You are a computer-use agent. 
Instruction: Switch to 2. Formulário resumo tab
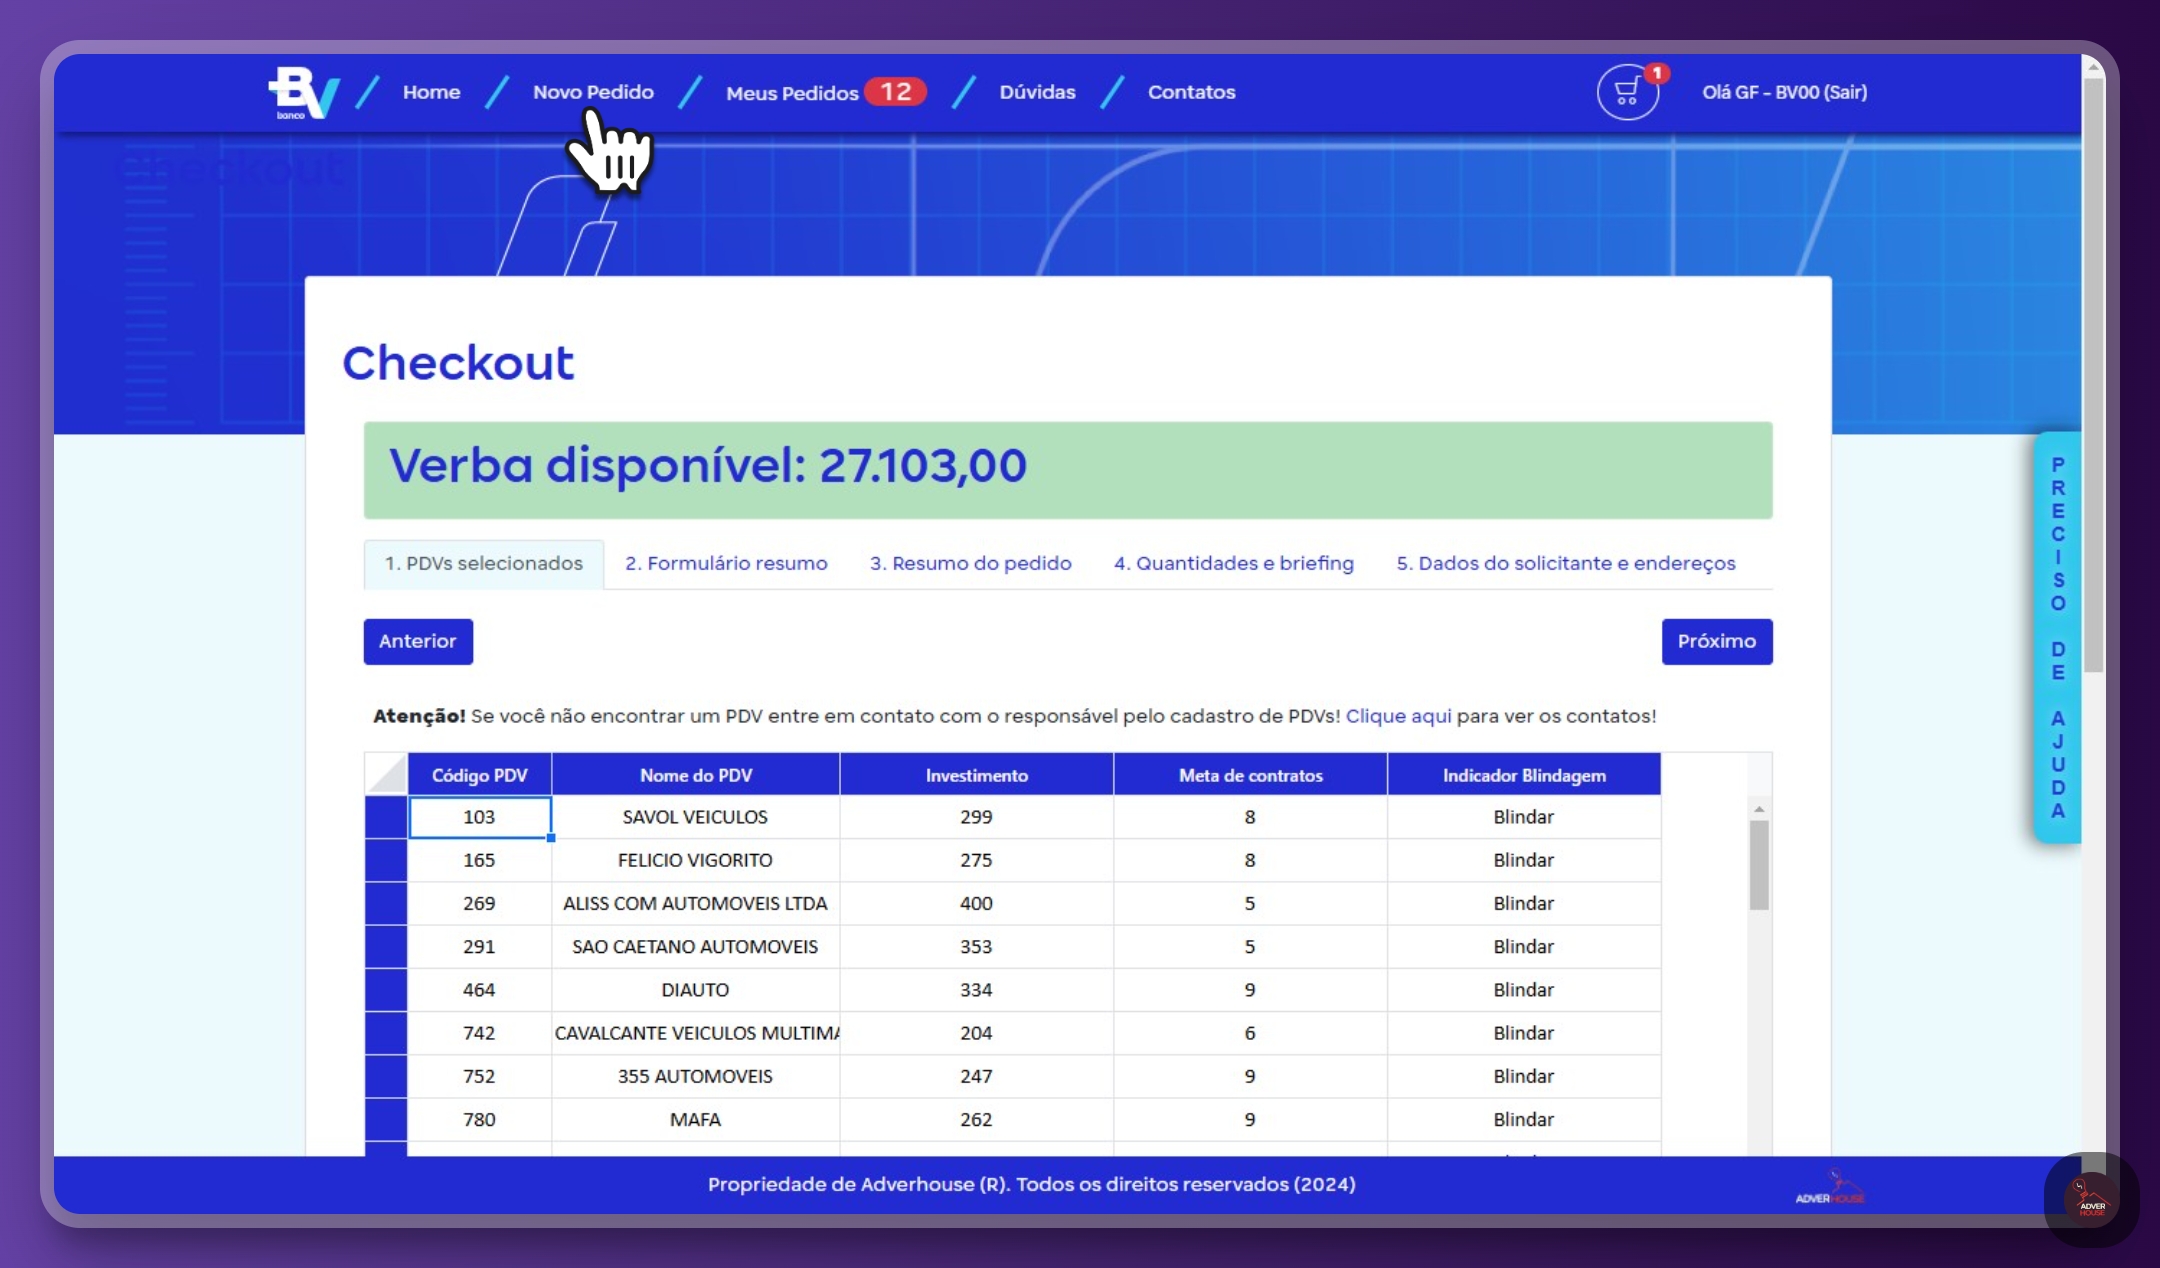(726, 564)
